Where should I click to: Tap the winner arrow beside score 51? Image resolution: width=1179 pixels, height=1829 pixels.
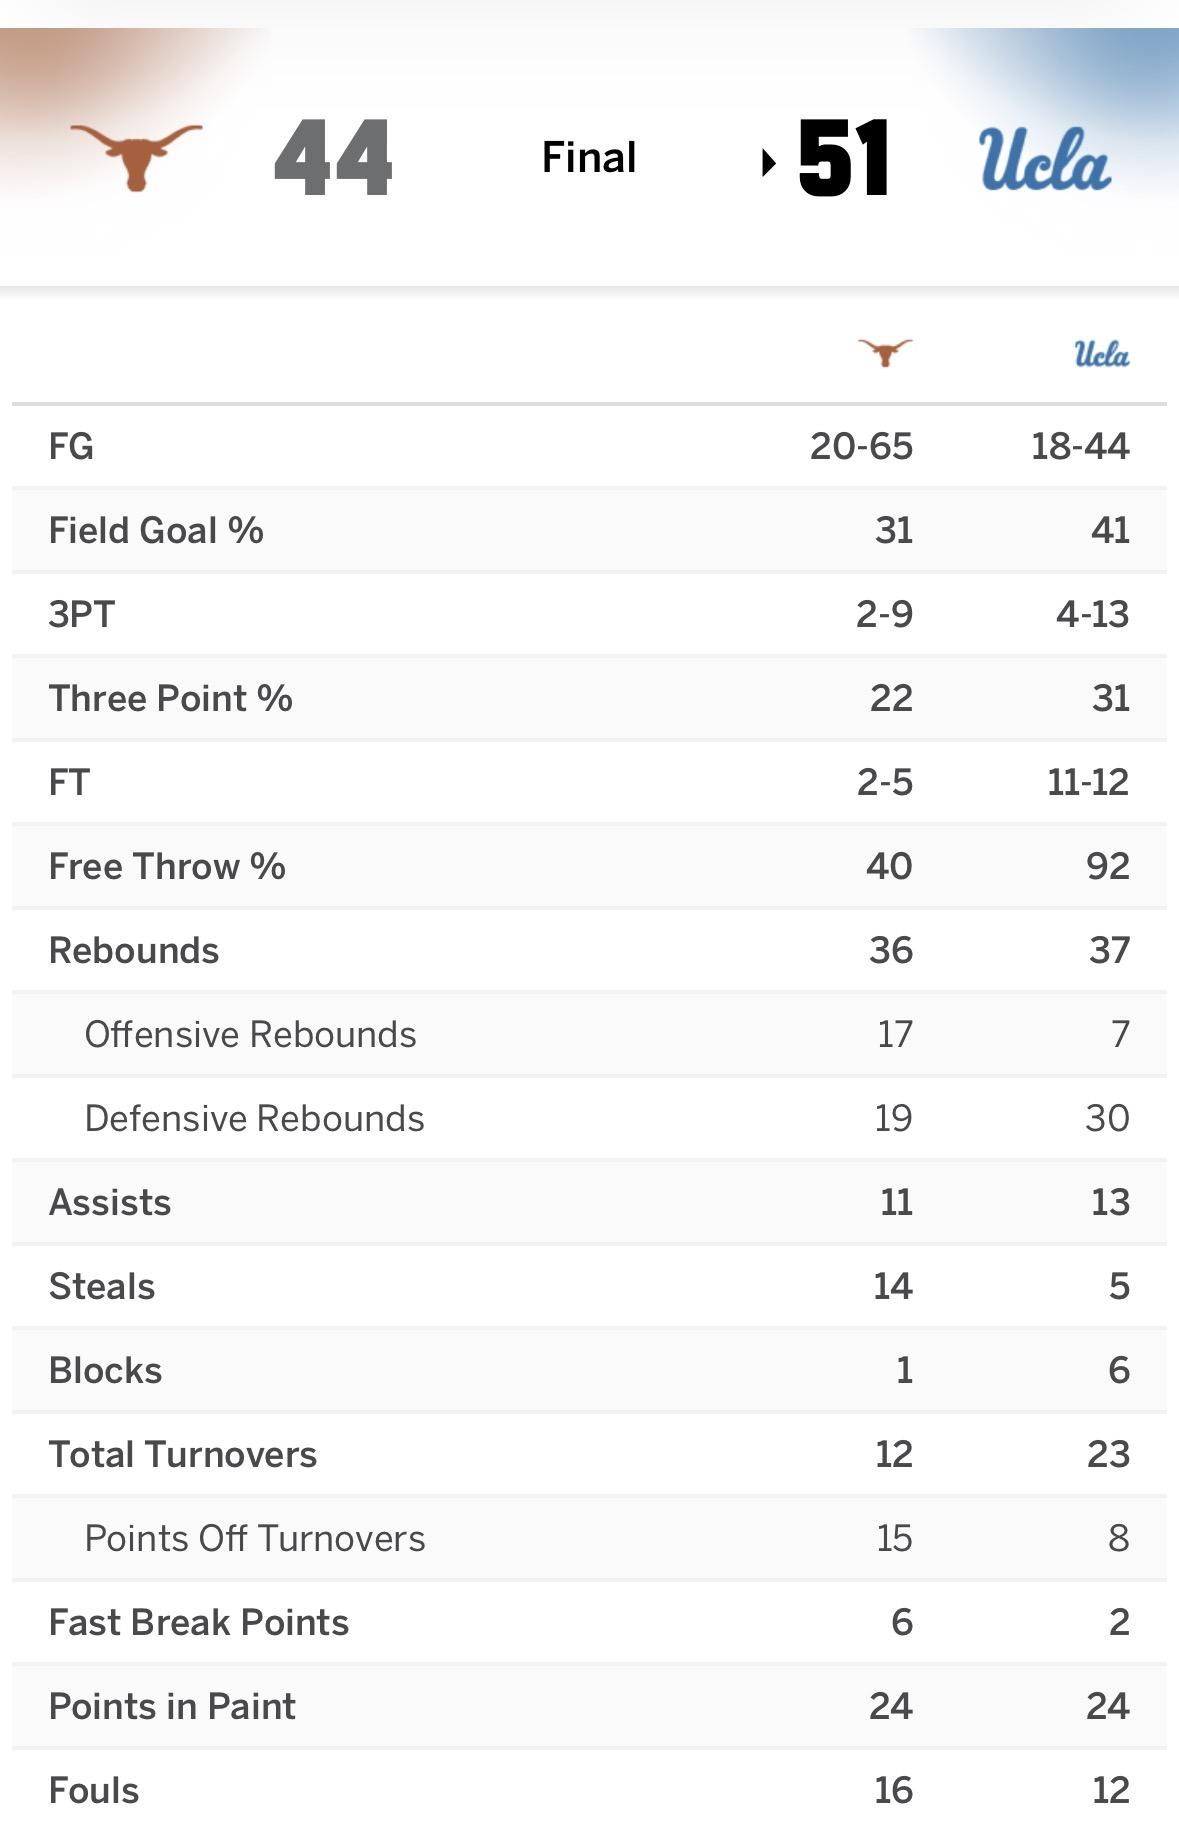(768, 161)
